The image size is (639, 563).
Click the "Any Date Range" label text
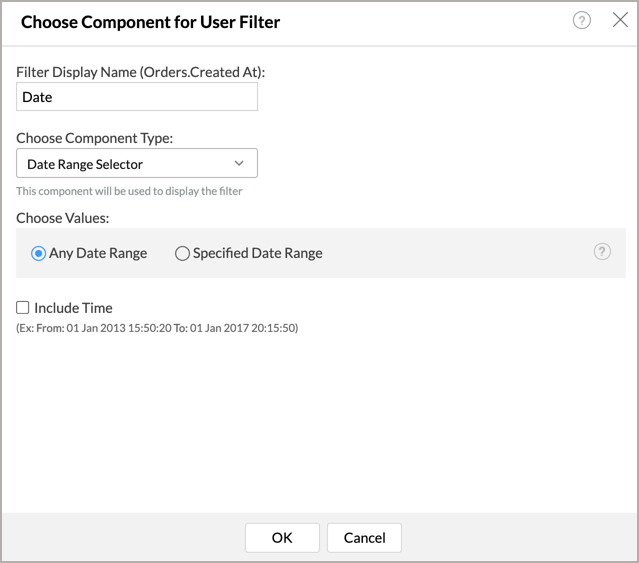(x=98, y=254)
